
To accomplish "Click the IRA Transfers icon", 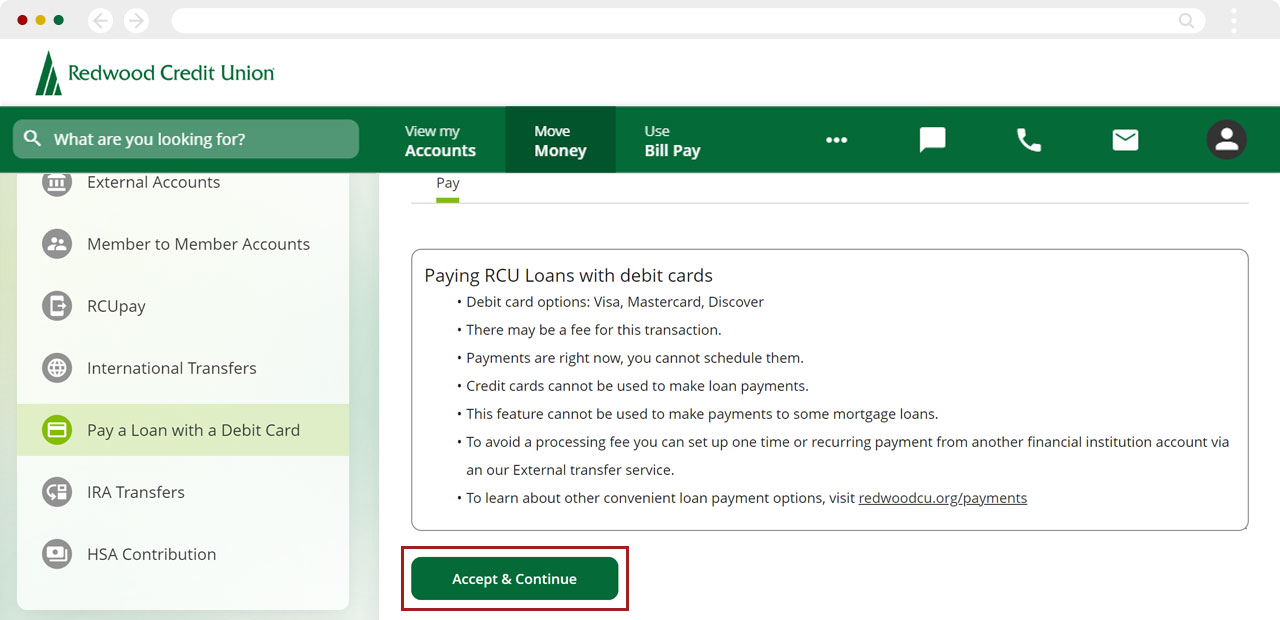I will (x=57, y=492).
